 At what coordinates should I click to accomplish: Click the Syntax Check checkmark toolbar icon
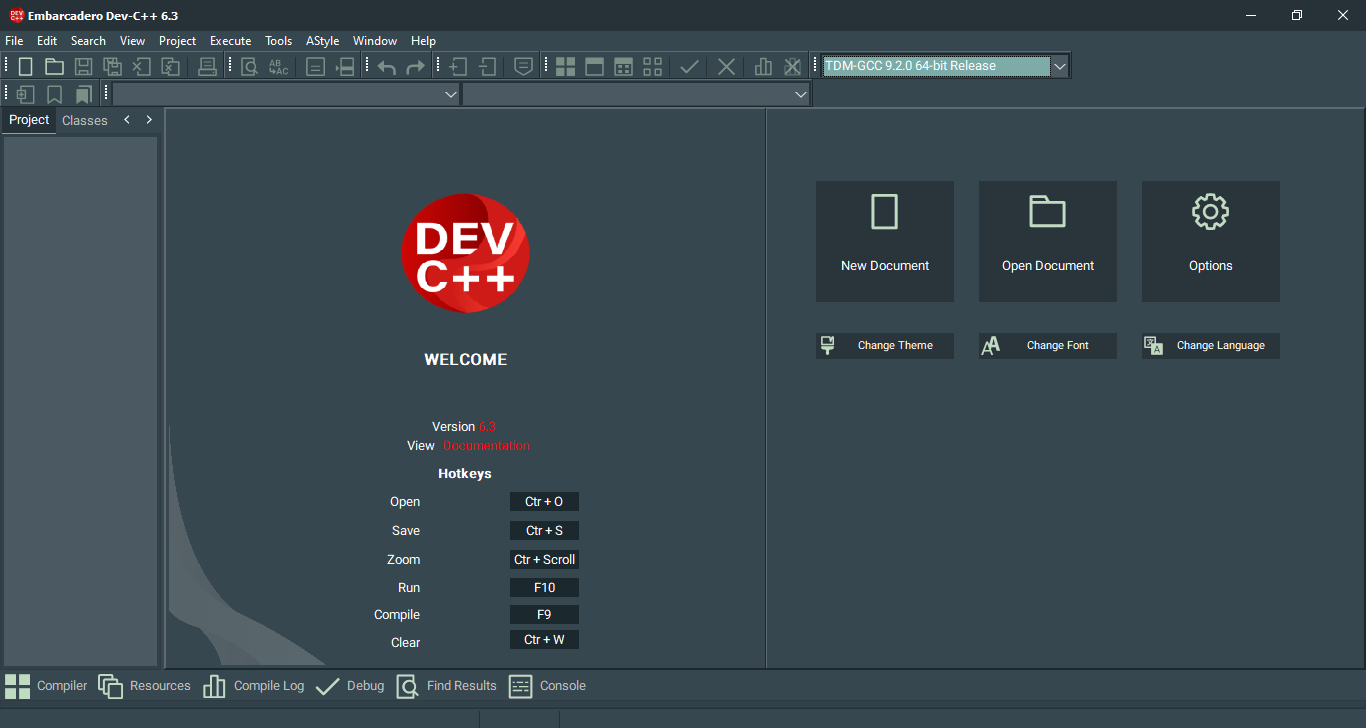pyautogui.click(x=689, y=67)
